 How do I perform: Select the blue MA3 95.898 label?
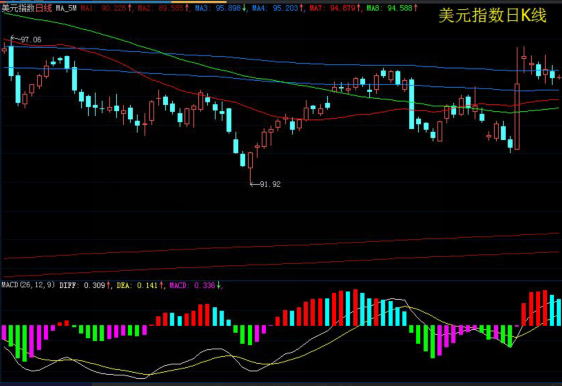pos(218,8)
